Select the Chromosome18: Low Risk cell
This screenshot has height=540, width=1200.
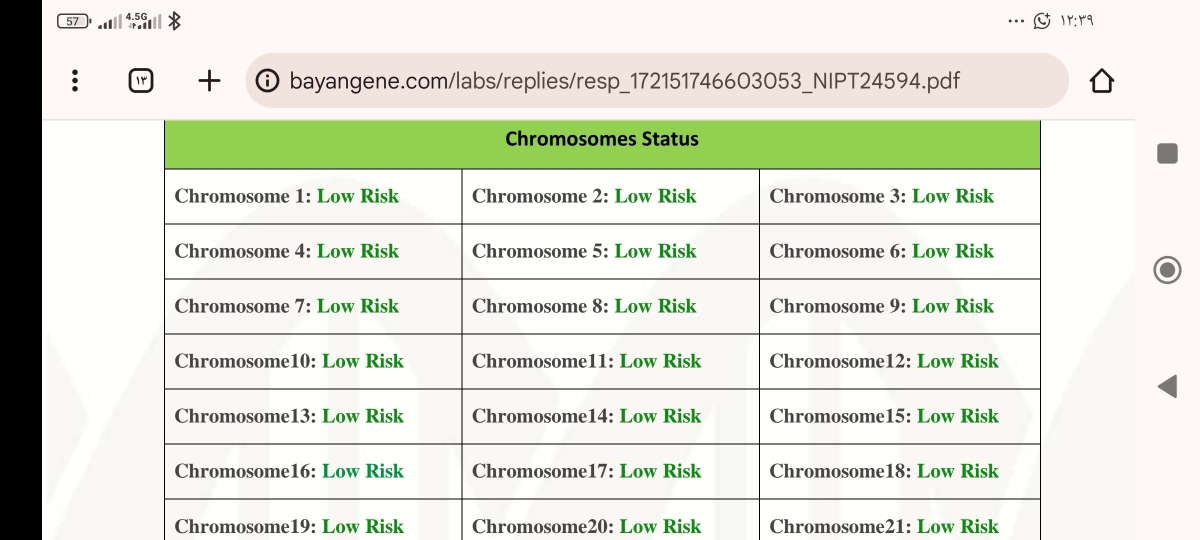(x=900, y=471)
